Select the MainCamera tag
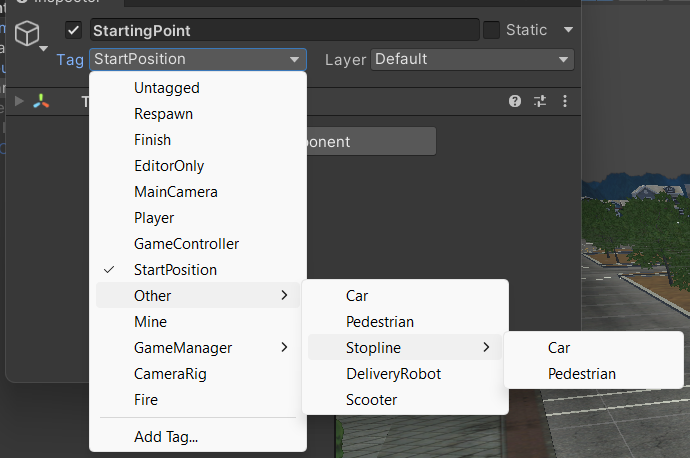This screenshot has height=458, width=690. [198, 192]
